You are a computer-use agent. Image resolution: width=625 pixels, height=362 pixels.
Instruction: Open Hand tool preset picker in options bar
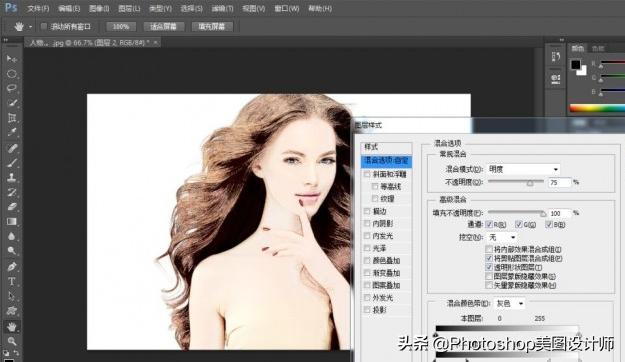[x=31, y=27]
